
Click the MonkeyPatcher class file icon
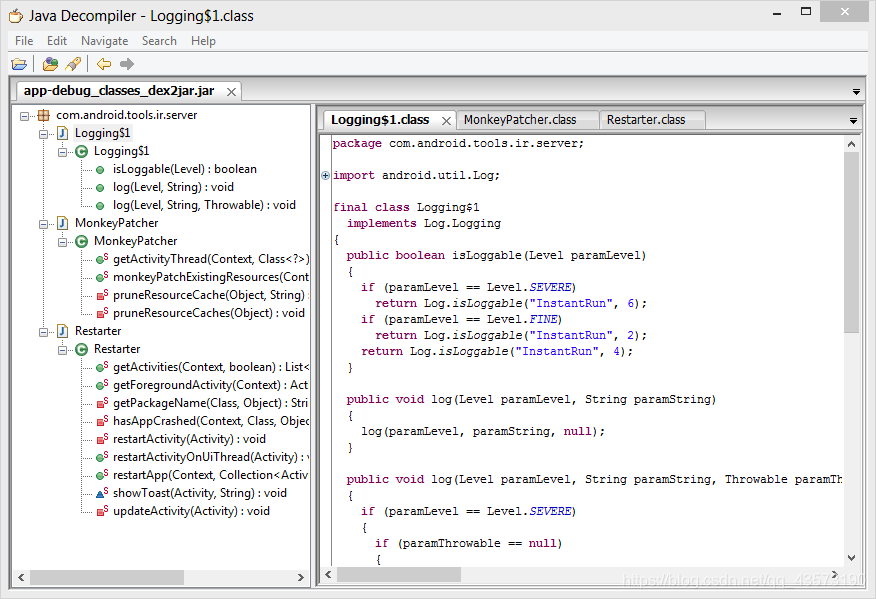(63, 224)
